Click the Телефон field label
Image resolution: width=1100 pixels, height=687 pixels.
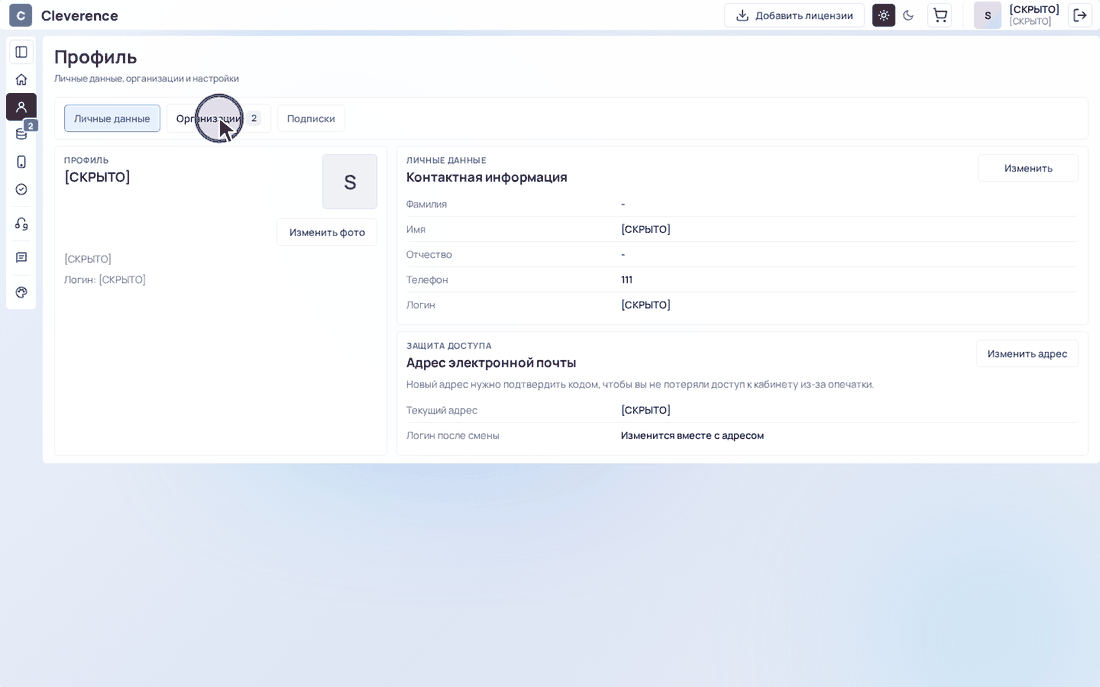click(x=427, y=279)
